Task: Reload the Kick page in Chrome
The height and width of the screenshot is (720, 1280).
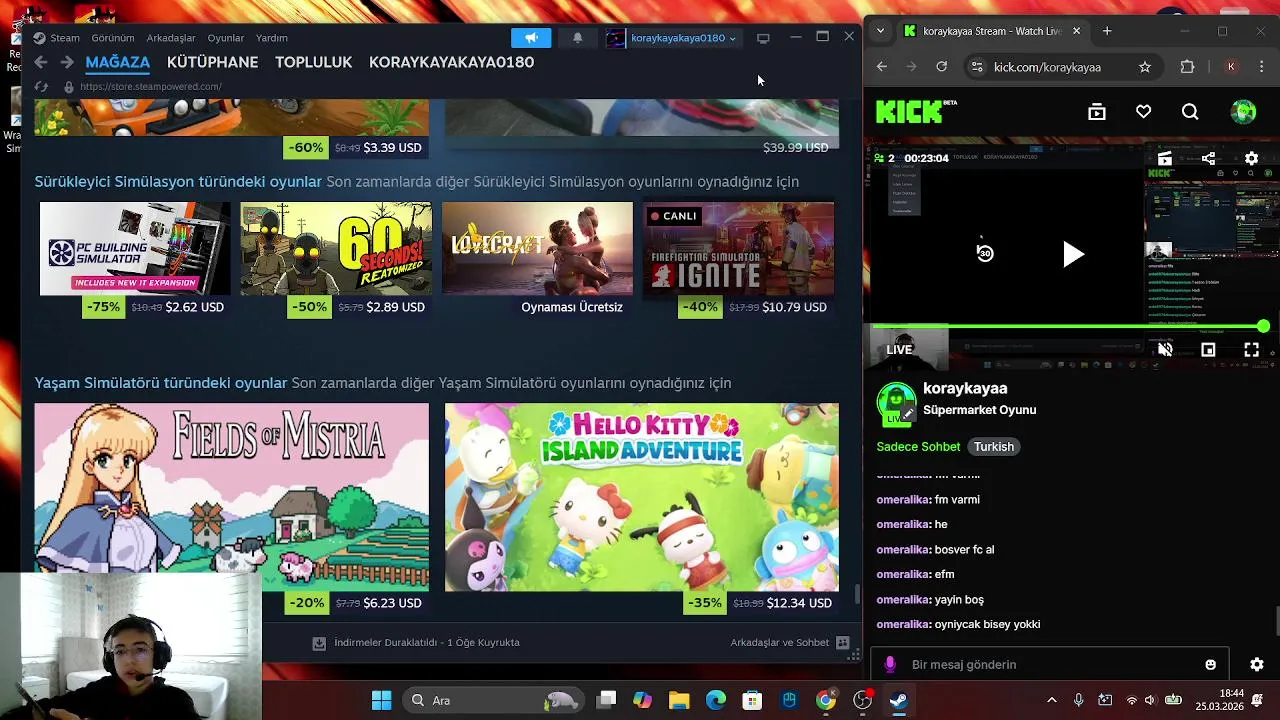Action: pyautogui.click(x=941, y=67)
